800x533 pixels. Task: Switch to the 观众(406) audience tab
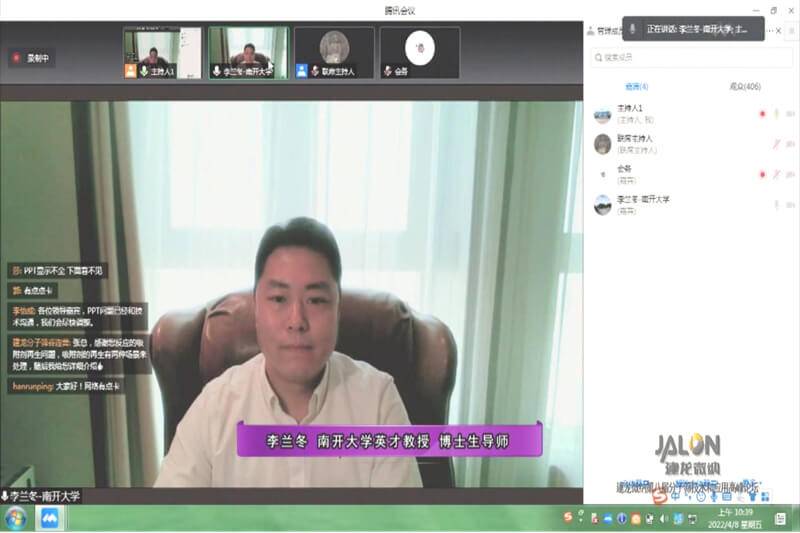(x=744, y=86)
